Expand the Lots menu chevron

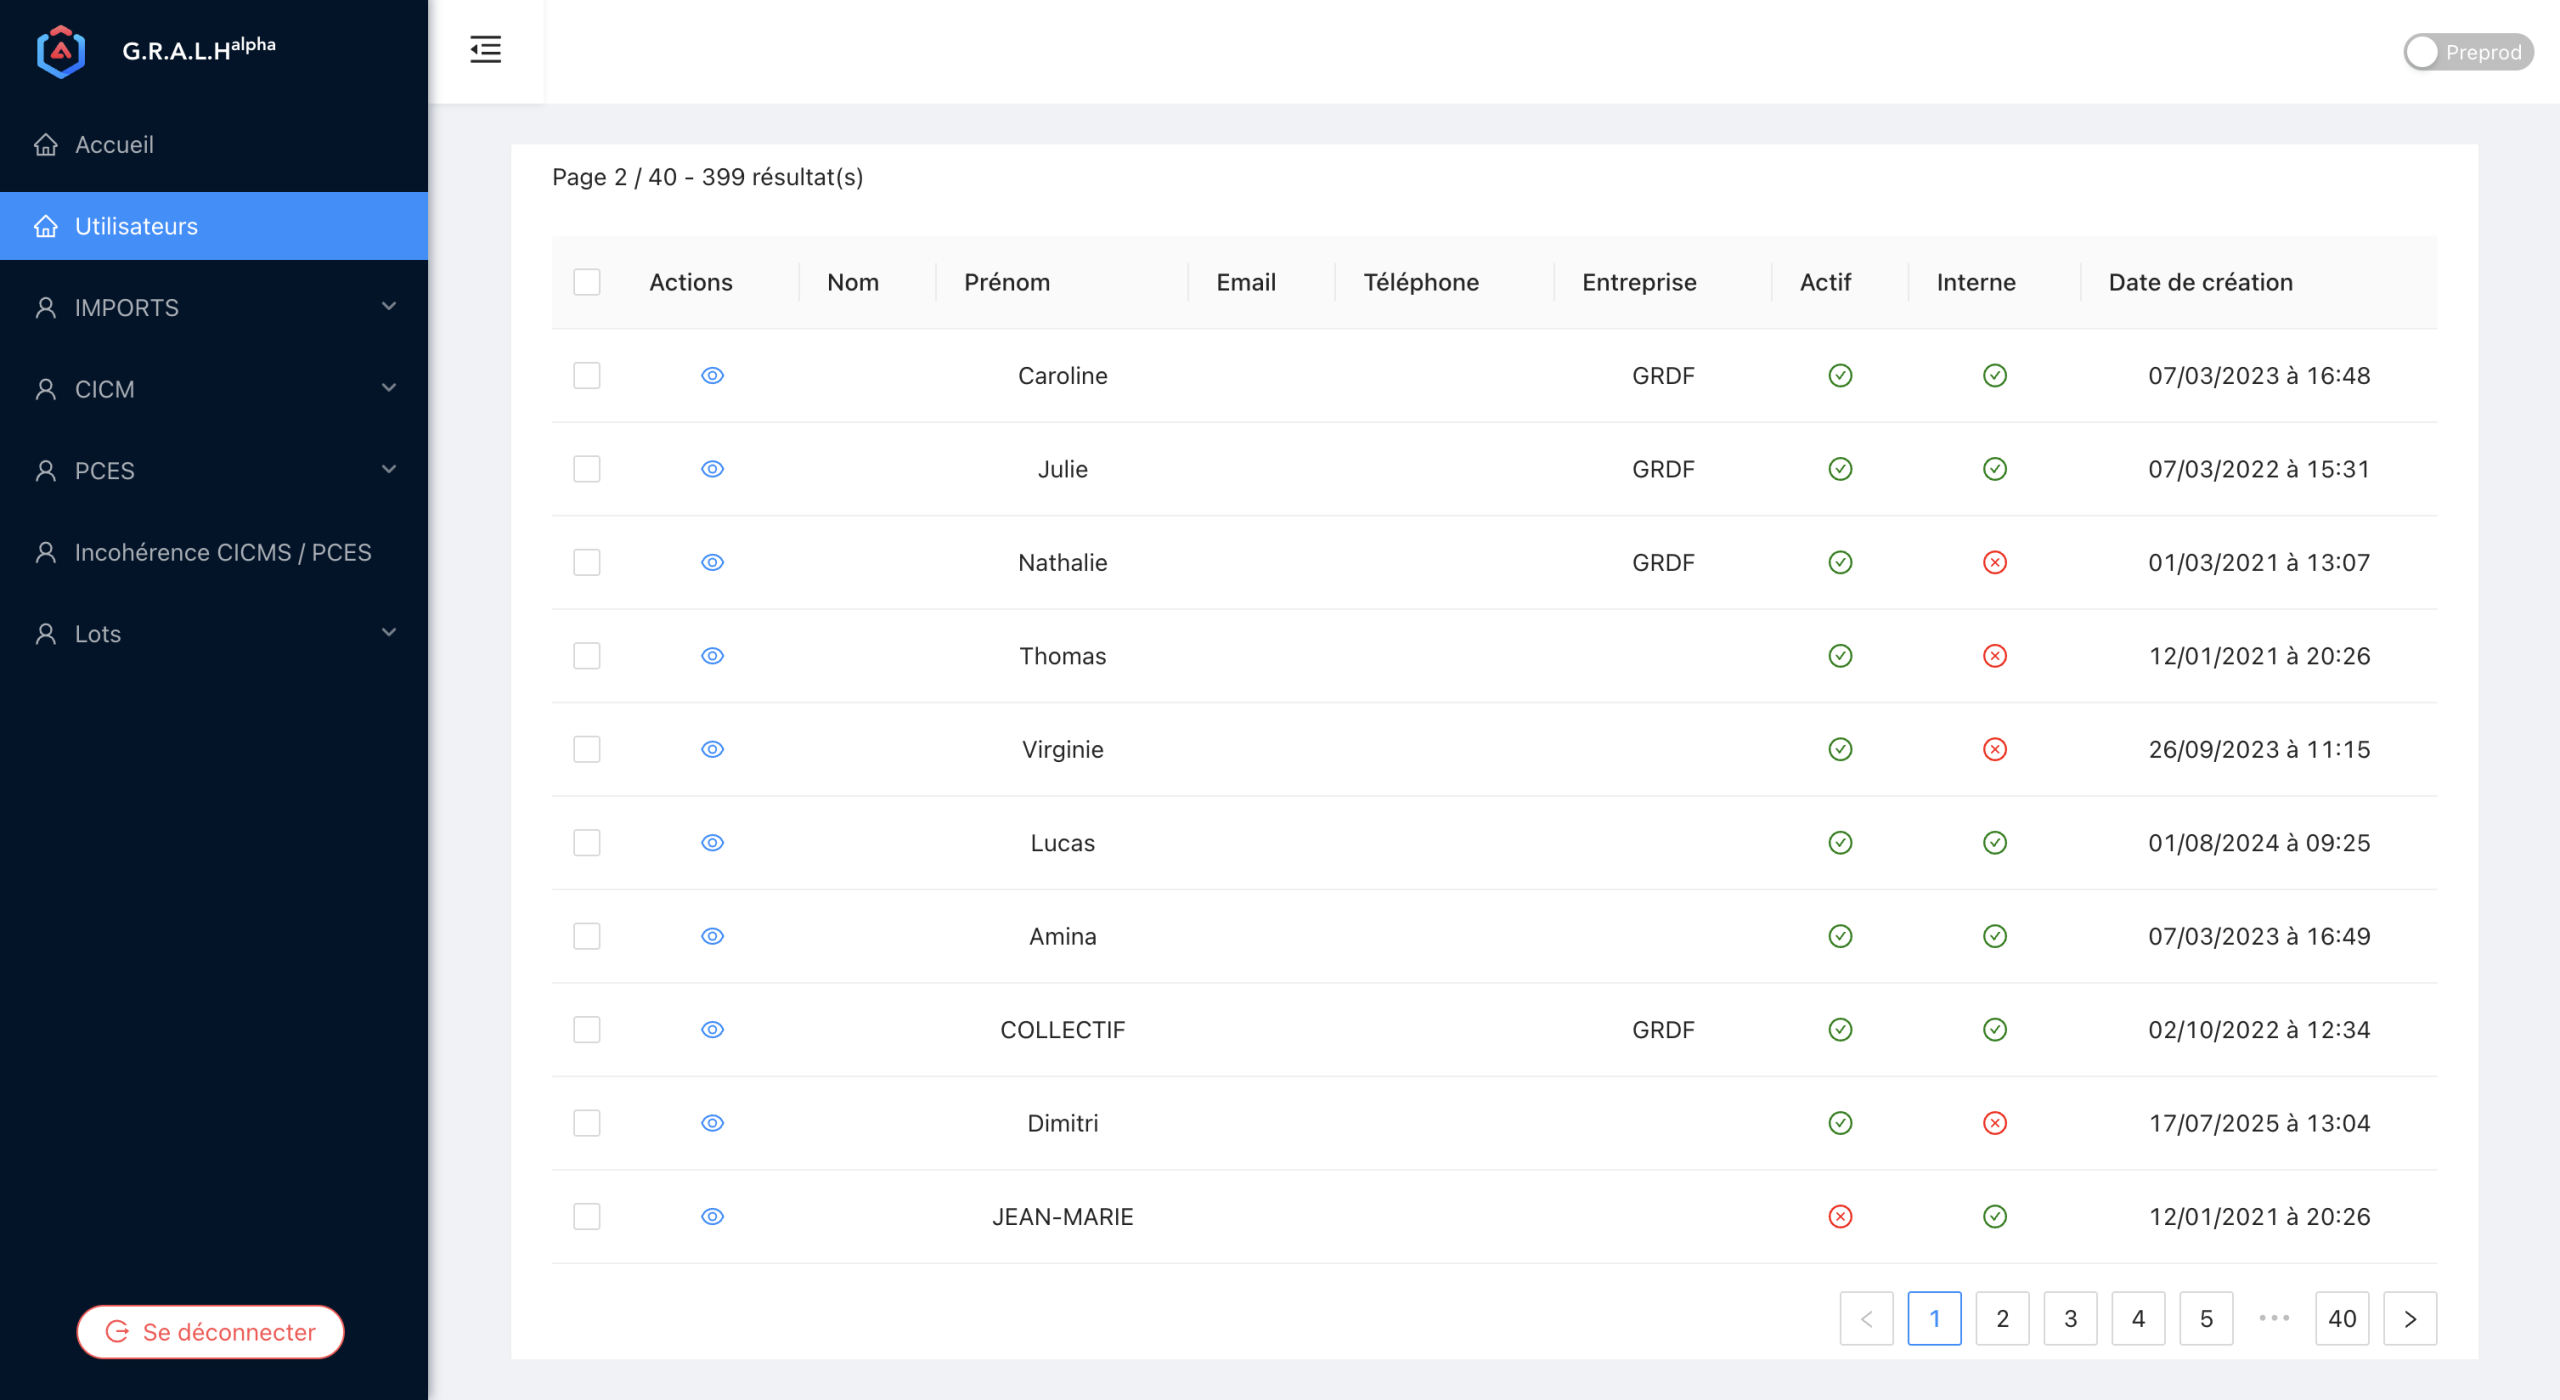coord(389,633)
